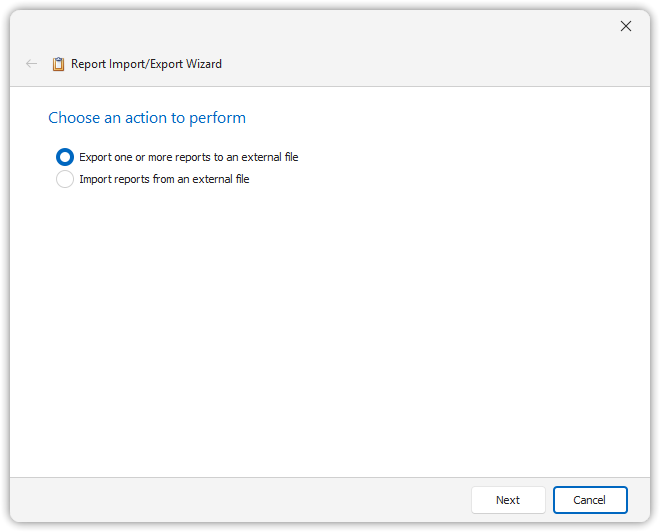Click the 'Report Import/Export Wizard' title text
The width and height of the screenshot is (660, 532).
tap(146, 64)
